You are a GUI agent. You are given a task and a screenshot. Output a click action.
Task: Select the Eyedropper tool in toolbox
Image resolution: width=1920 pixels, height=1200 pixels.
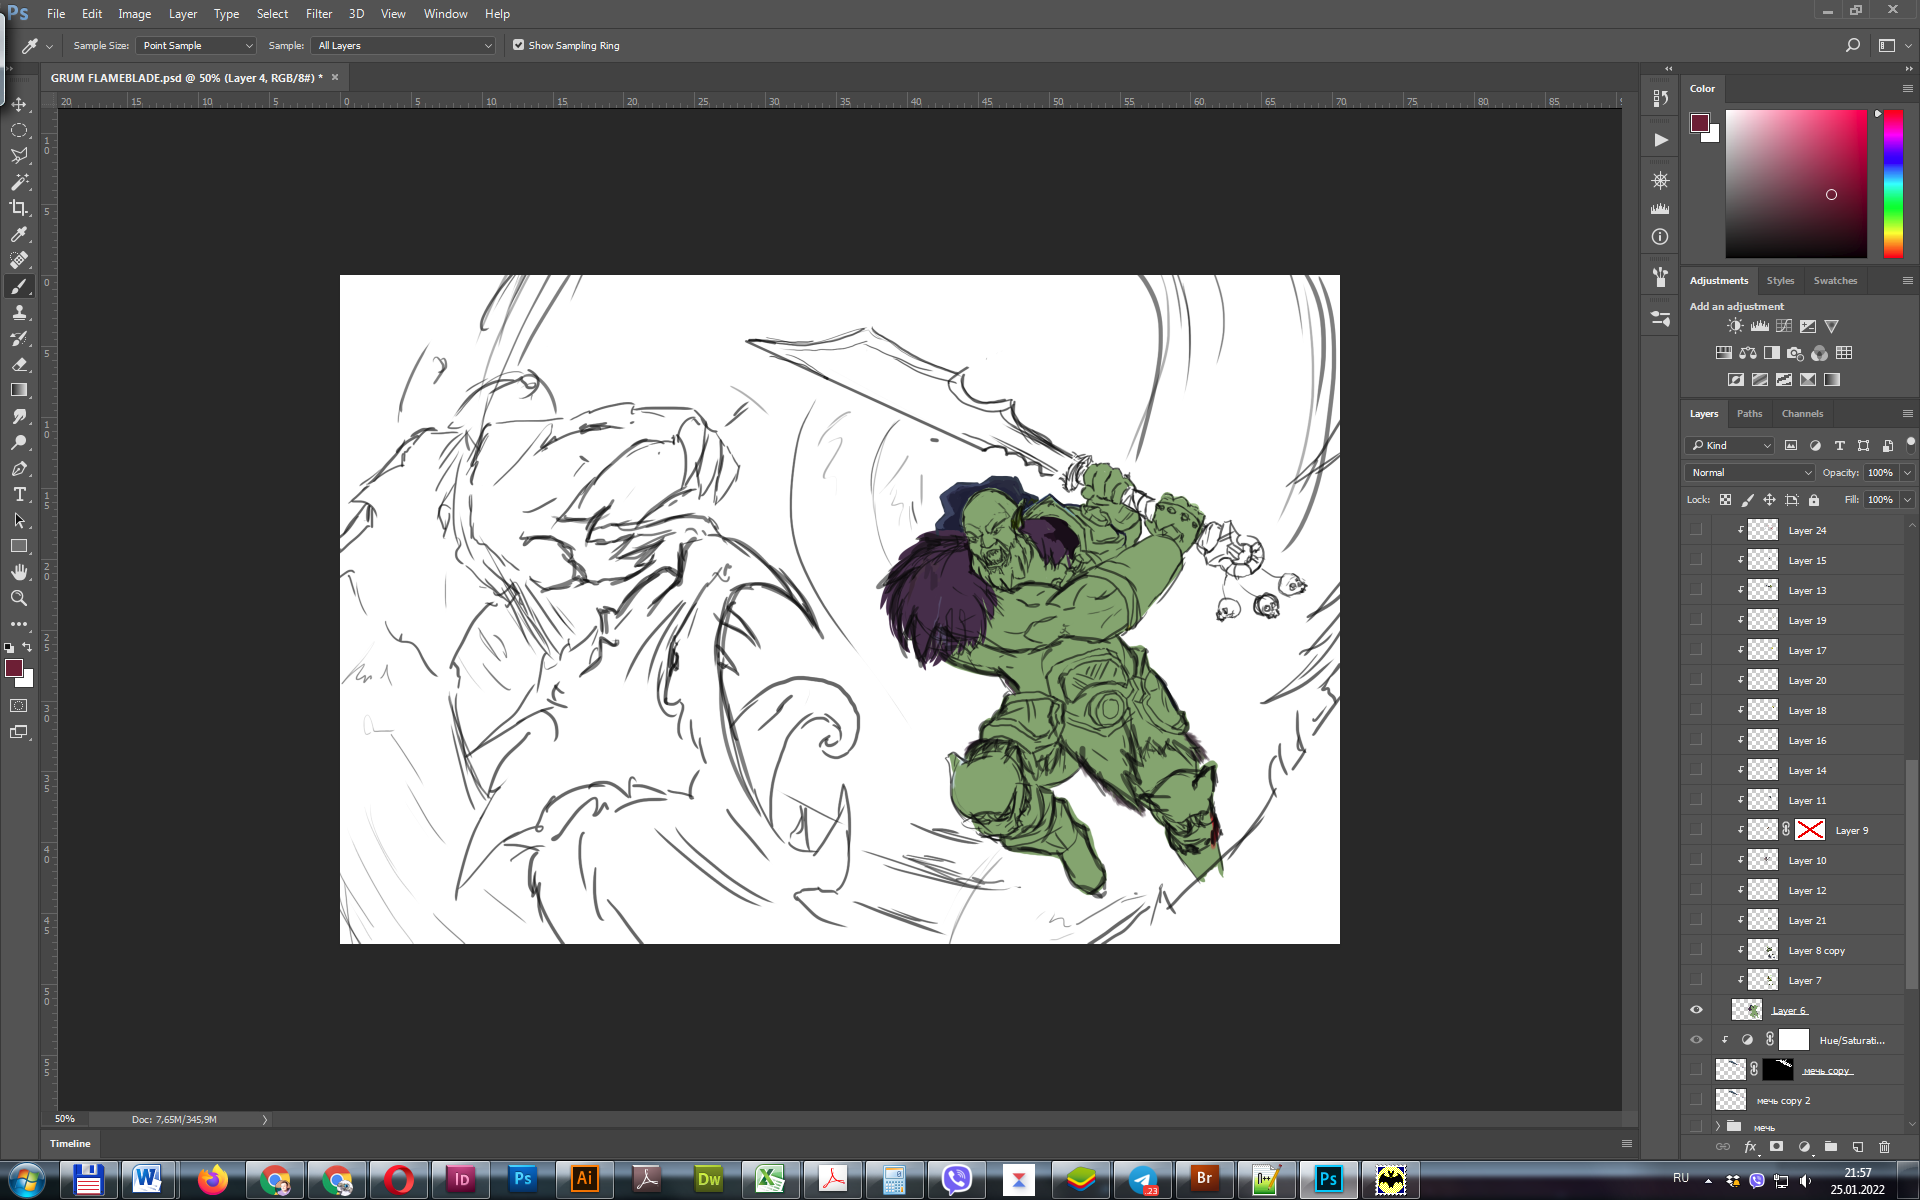coord(19,234)
